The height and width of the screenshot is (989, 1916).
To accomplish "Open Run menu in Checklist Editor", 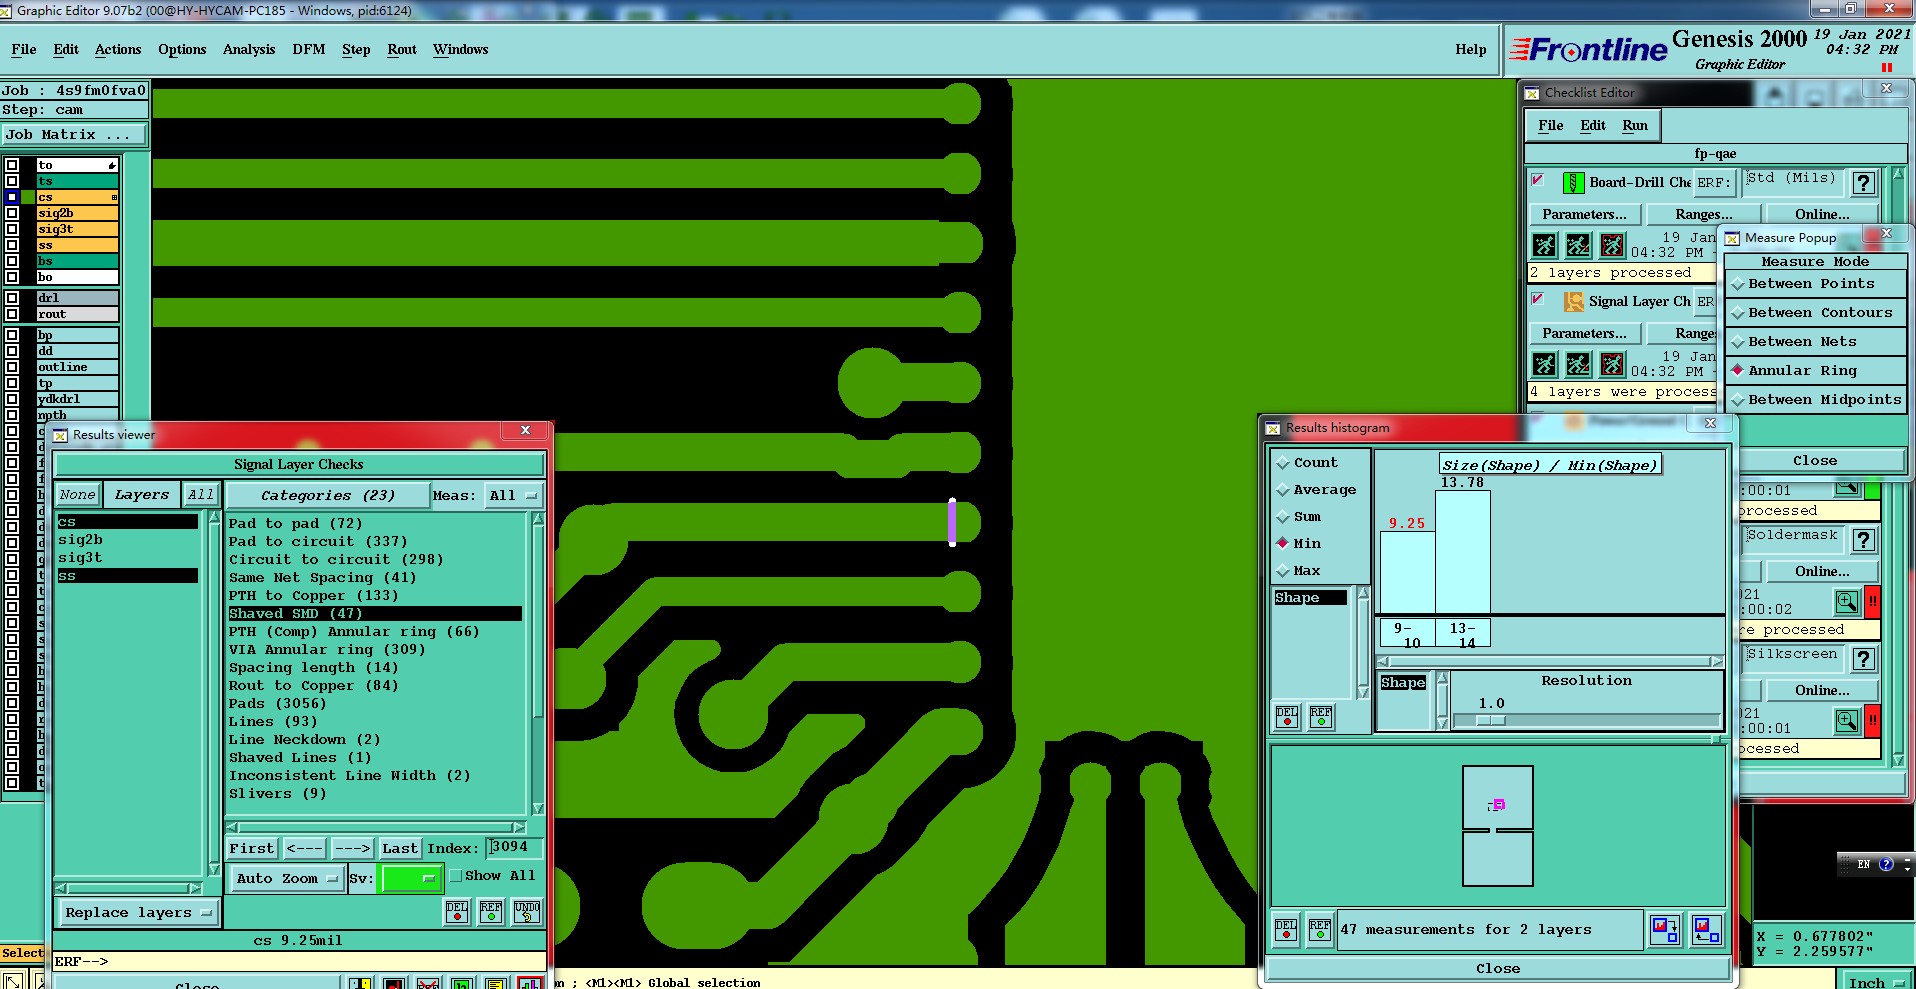I will [1635, 126].
